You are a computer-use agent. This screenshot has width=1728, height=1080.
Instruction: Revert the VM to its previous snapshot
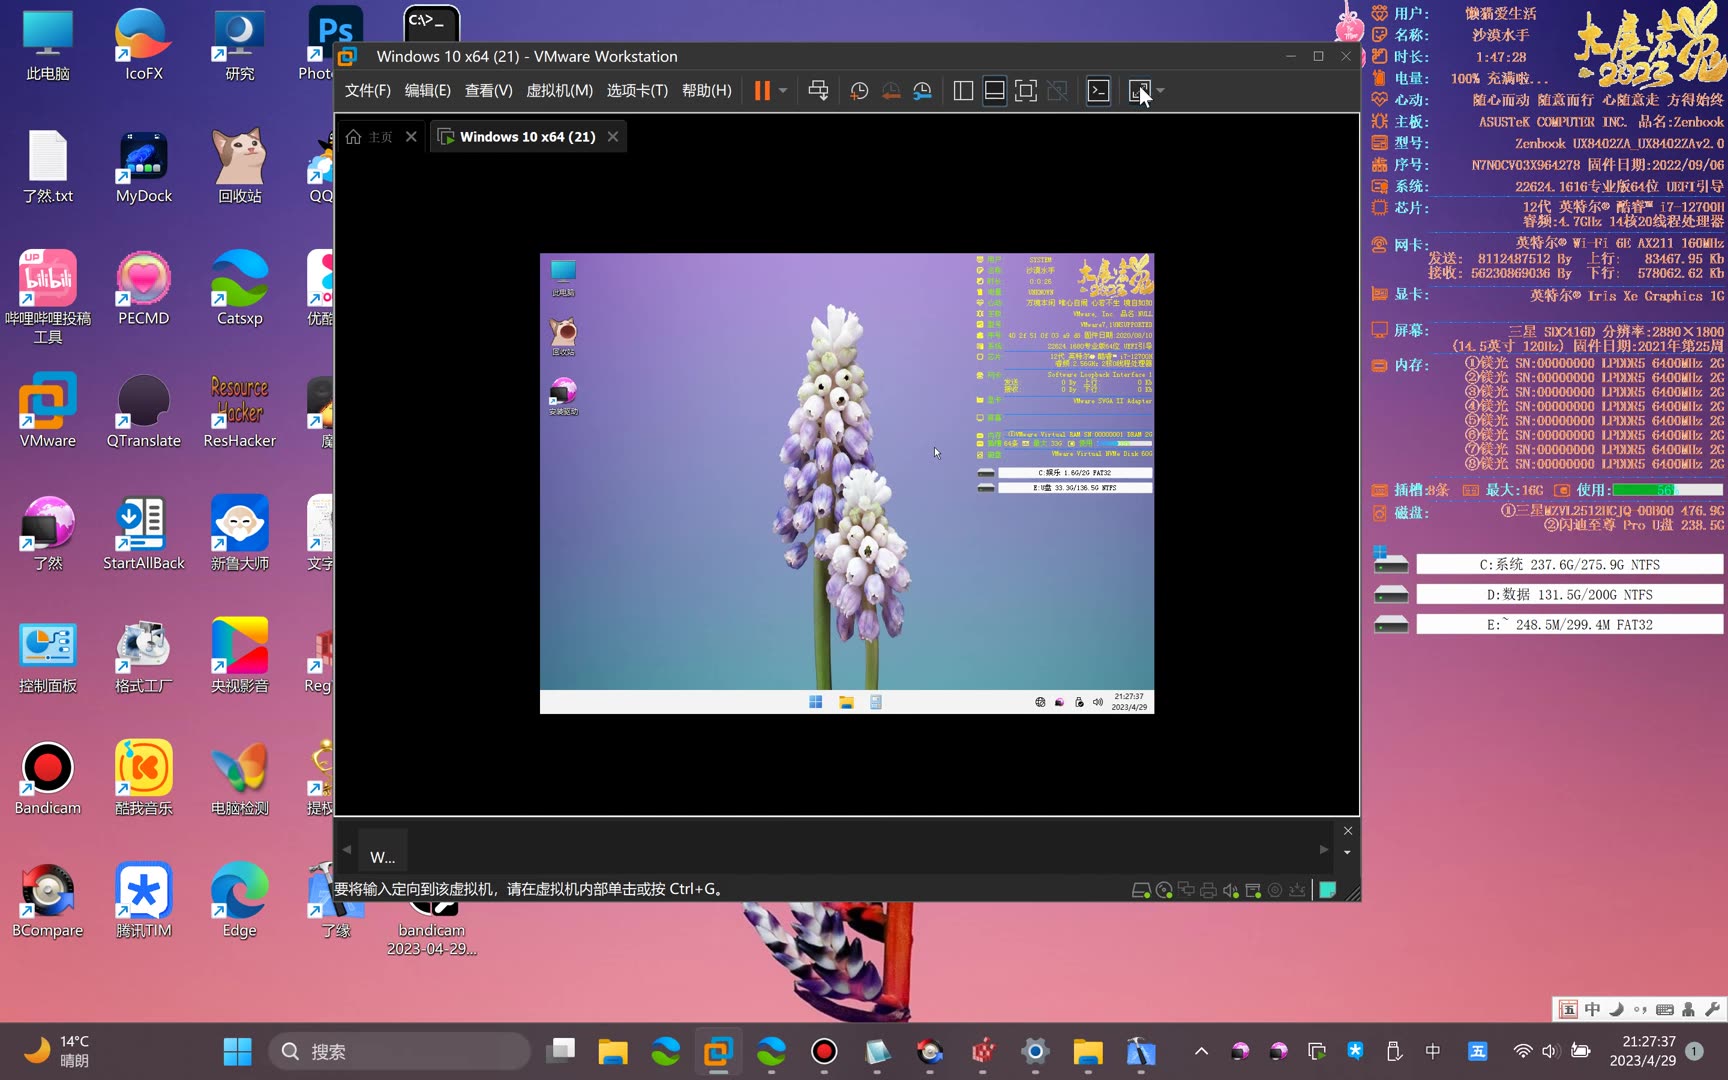point(891,91)
